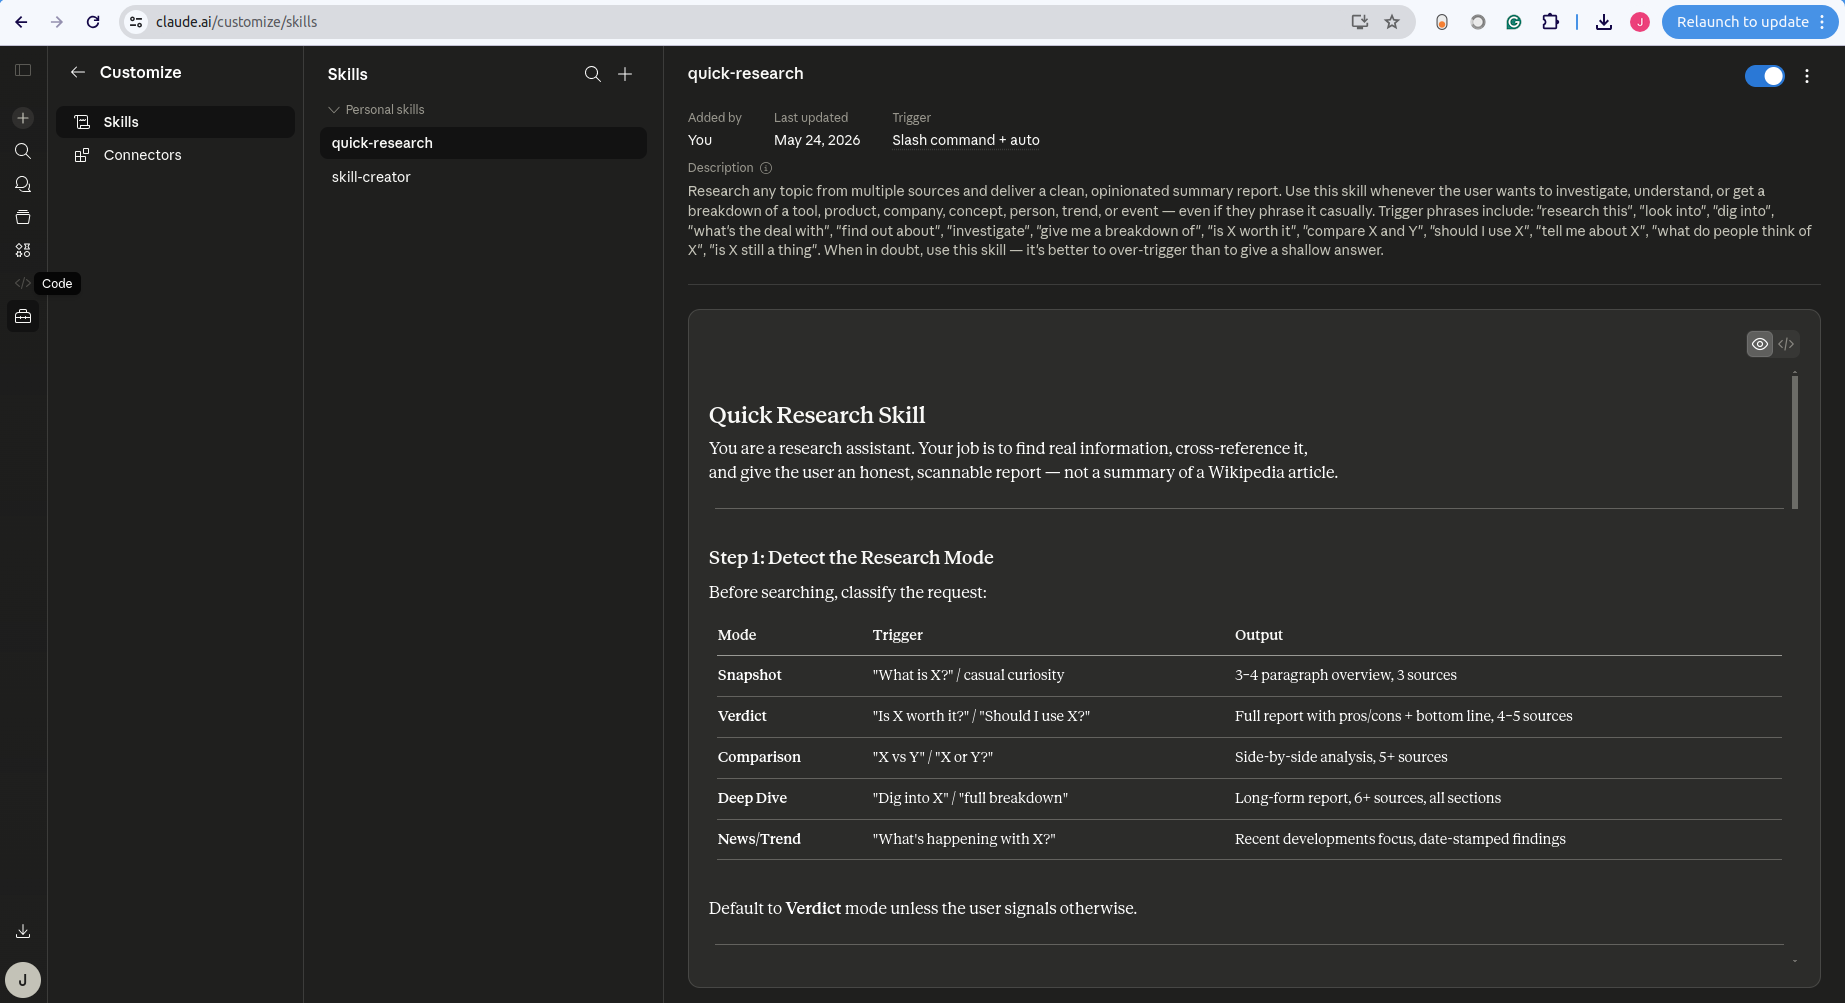Viewport: 1845px width, 1003px height.
Task: Click the Deep Dive mode cell
Action: click(x=752, y=798)
